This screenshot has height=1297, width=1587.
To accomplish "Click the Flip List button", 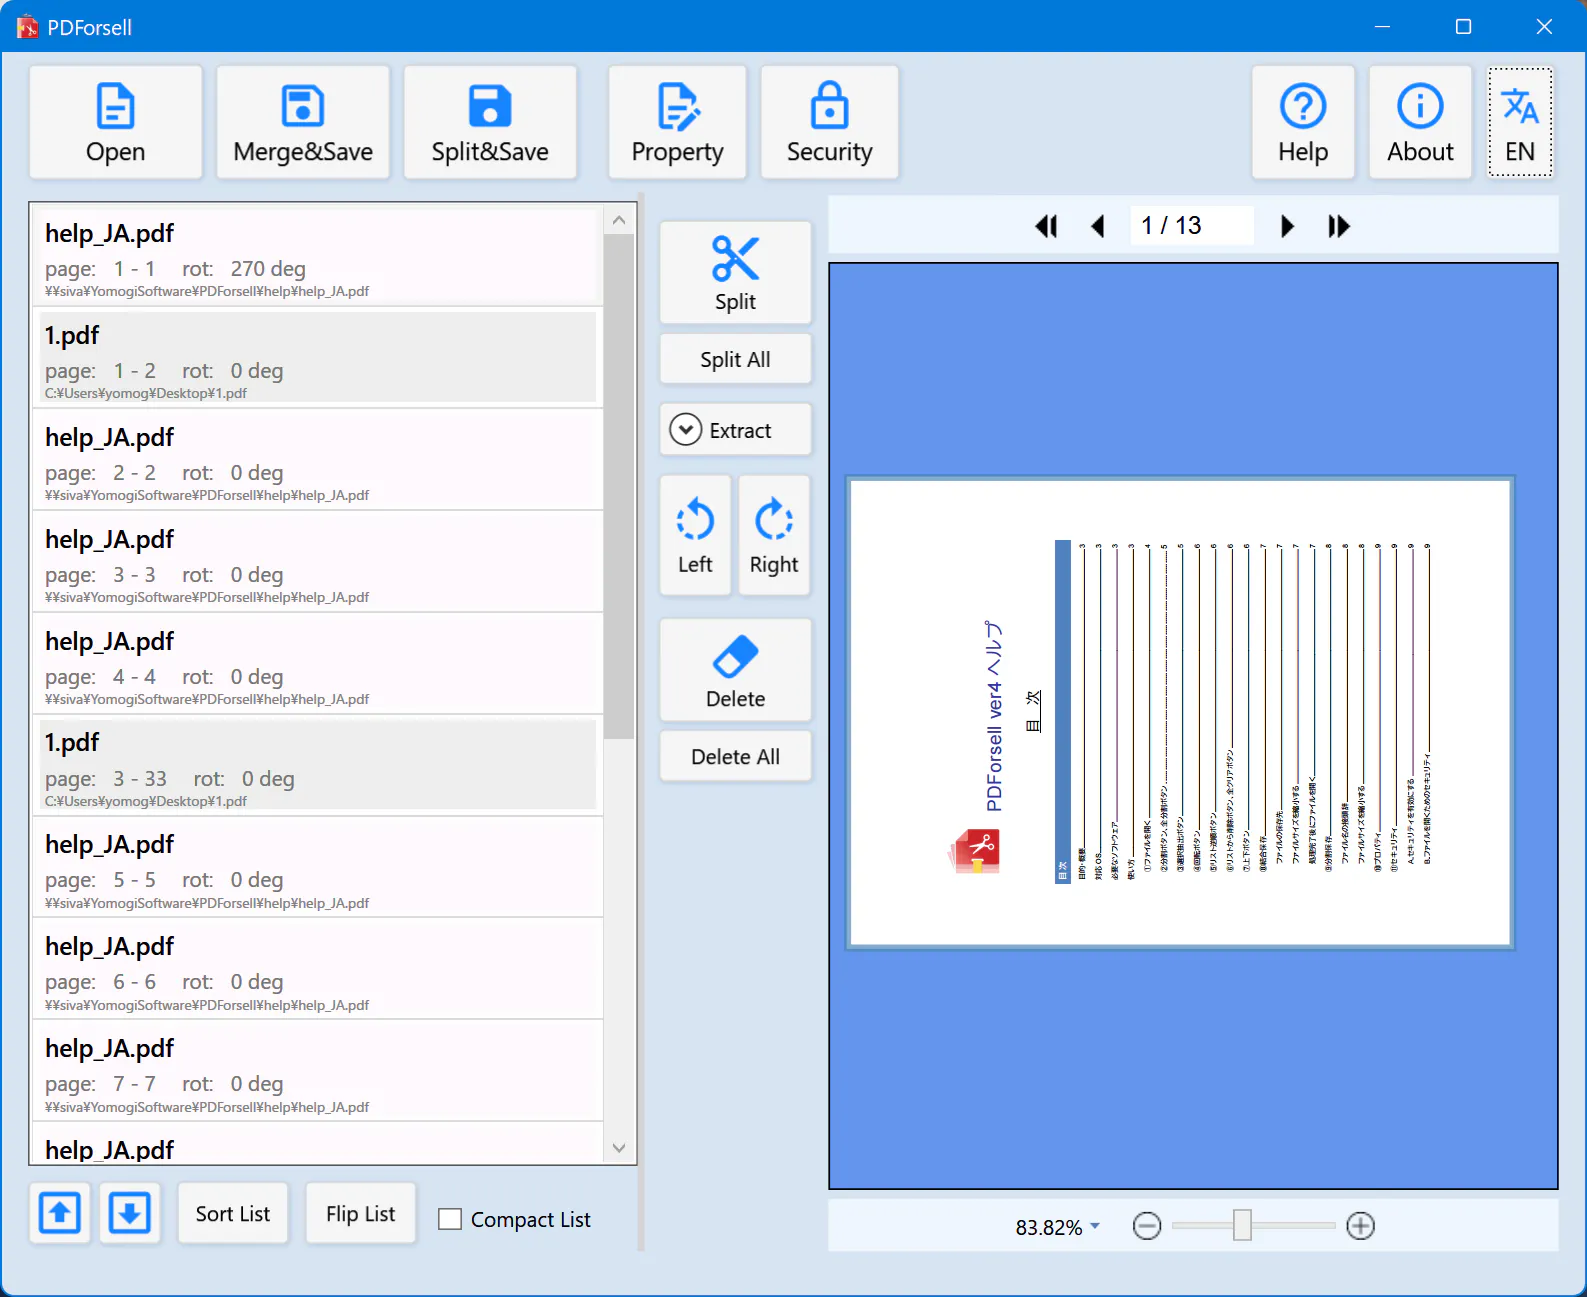I will [x=361, y=1213].
